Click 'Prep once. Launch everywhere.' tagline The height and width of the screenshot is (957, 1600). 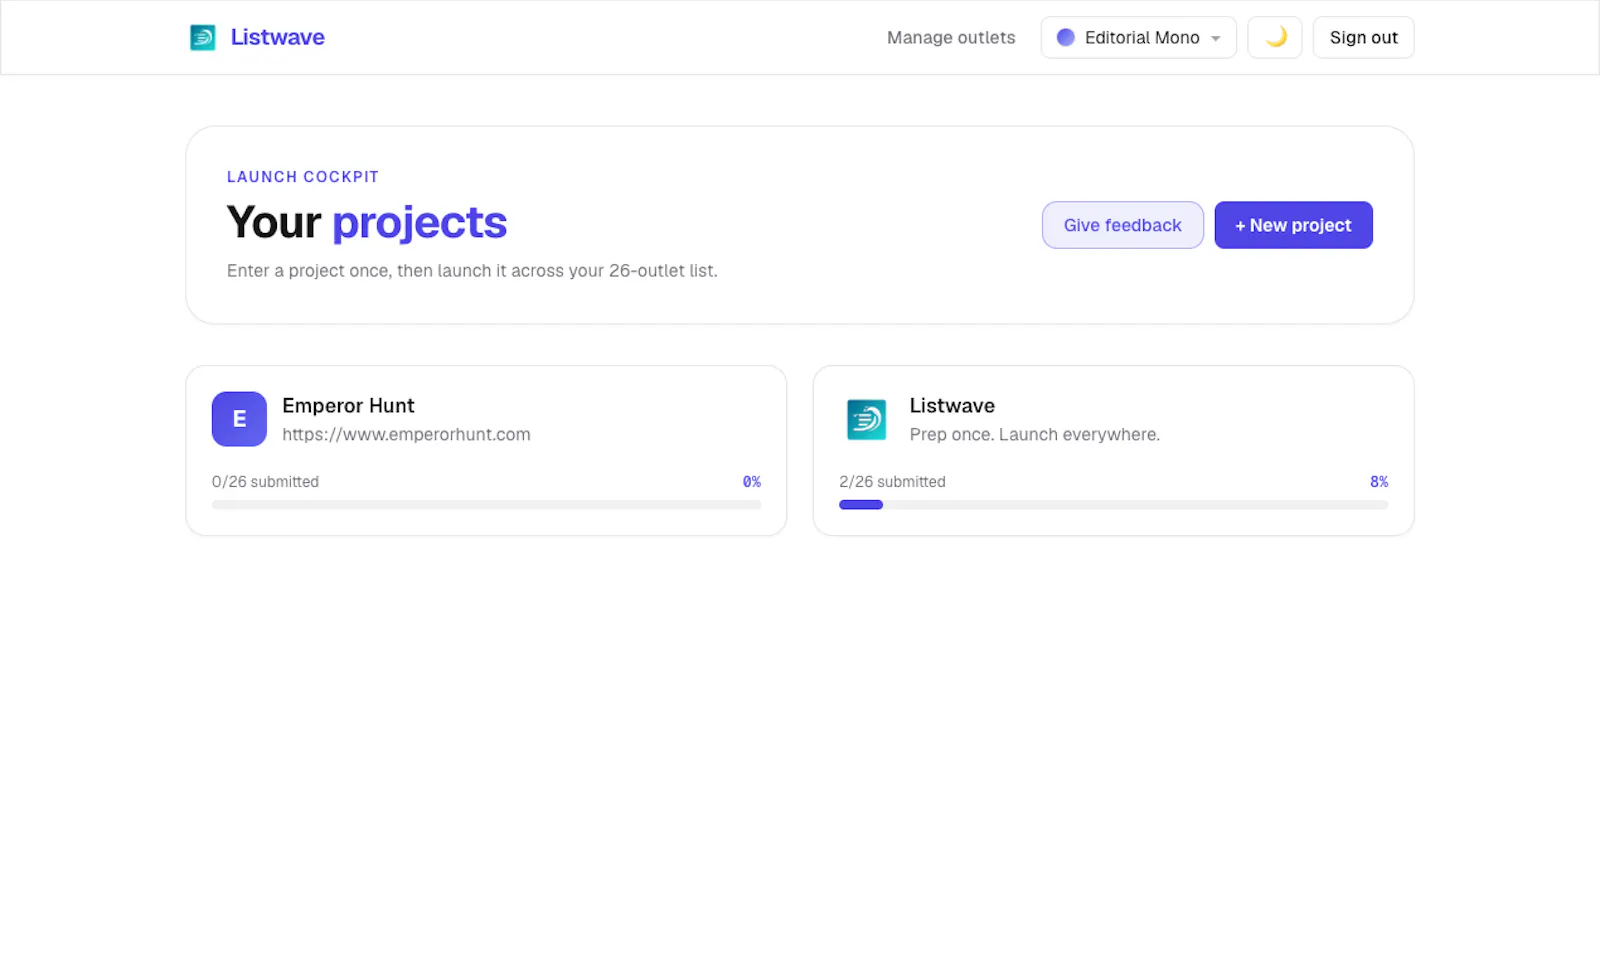click(1035, 434)
